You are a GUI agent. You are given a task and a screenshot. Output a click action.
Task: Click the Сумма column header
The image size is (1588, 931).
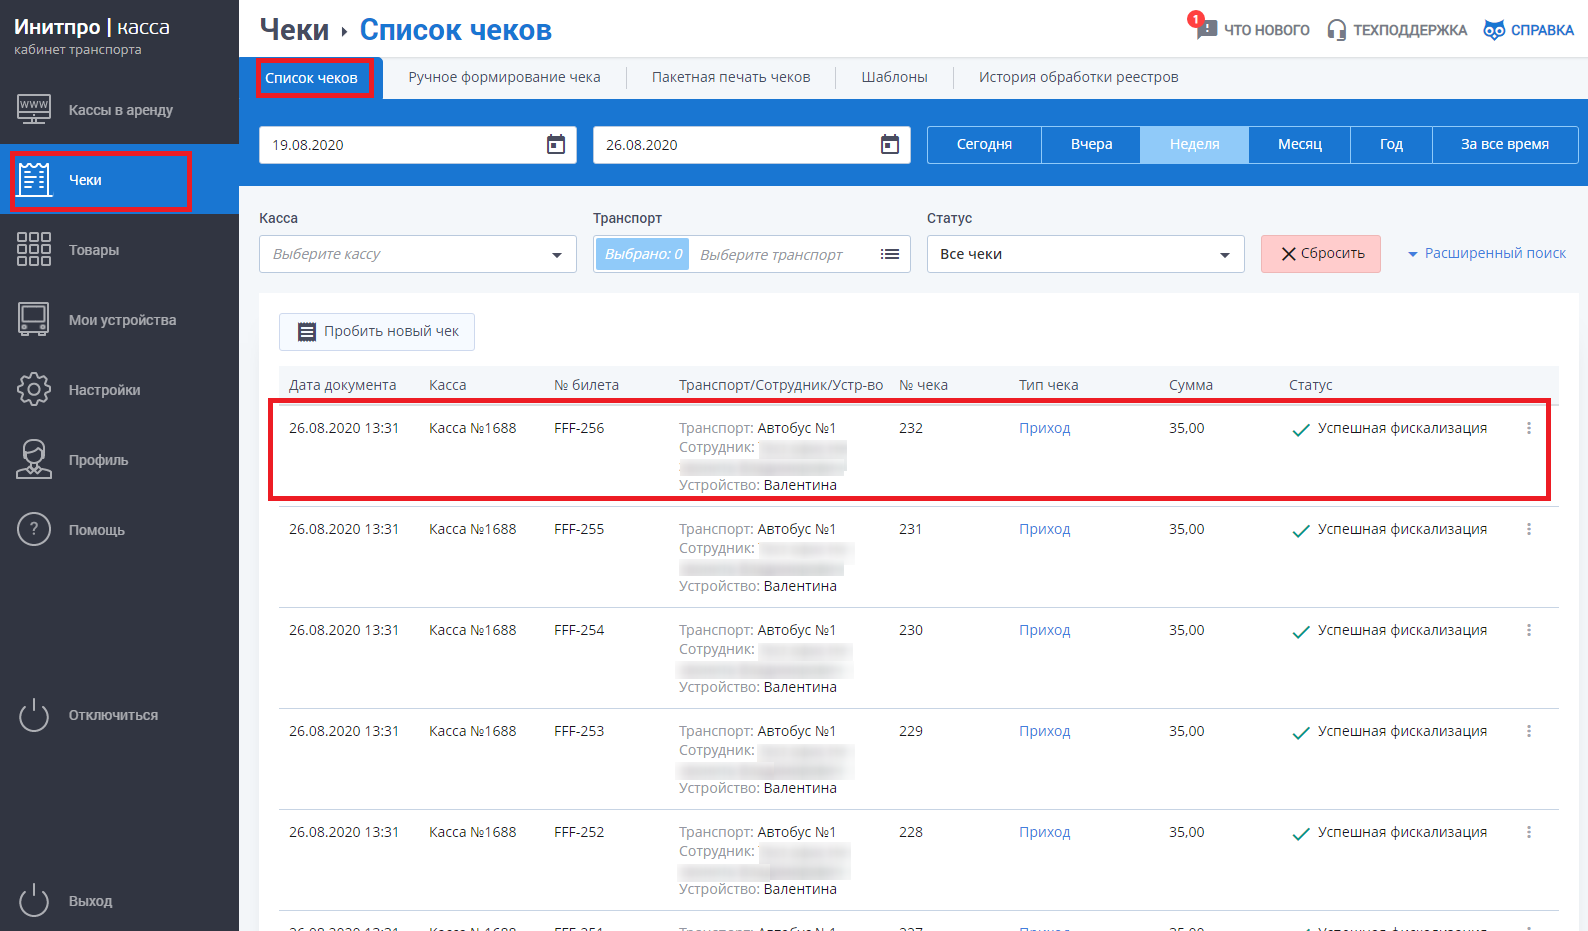[1191, 385]
